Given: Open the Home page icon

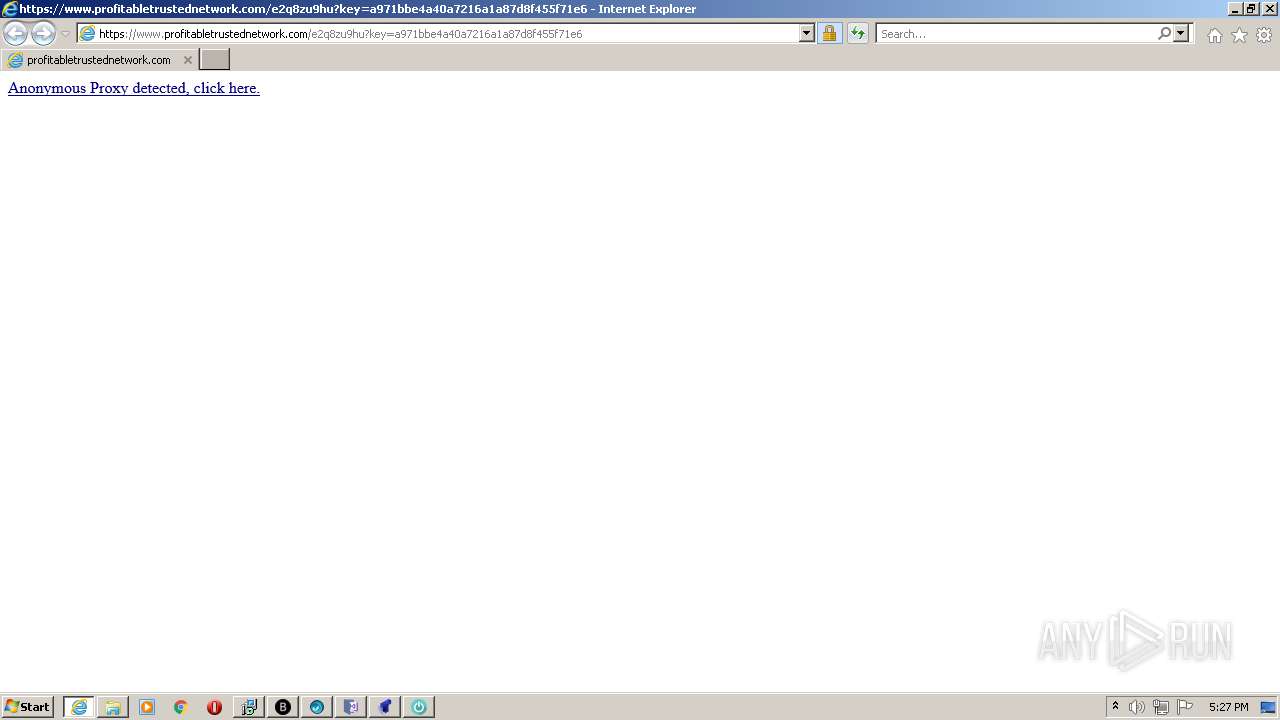Looking at the screenshot, I should tap(1214, 35).
